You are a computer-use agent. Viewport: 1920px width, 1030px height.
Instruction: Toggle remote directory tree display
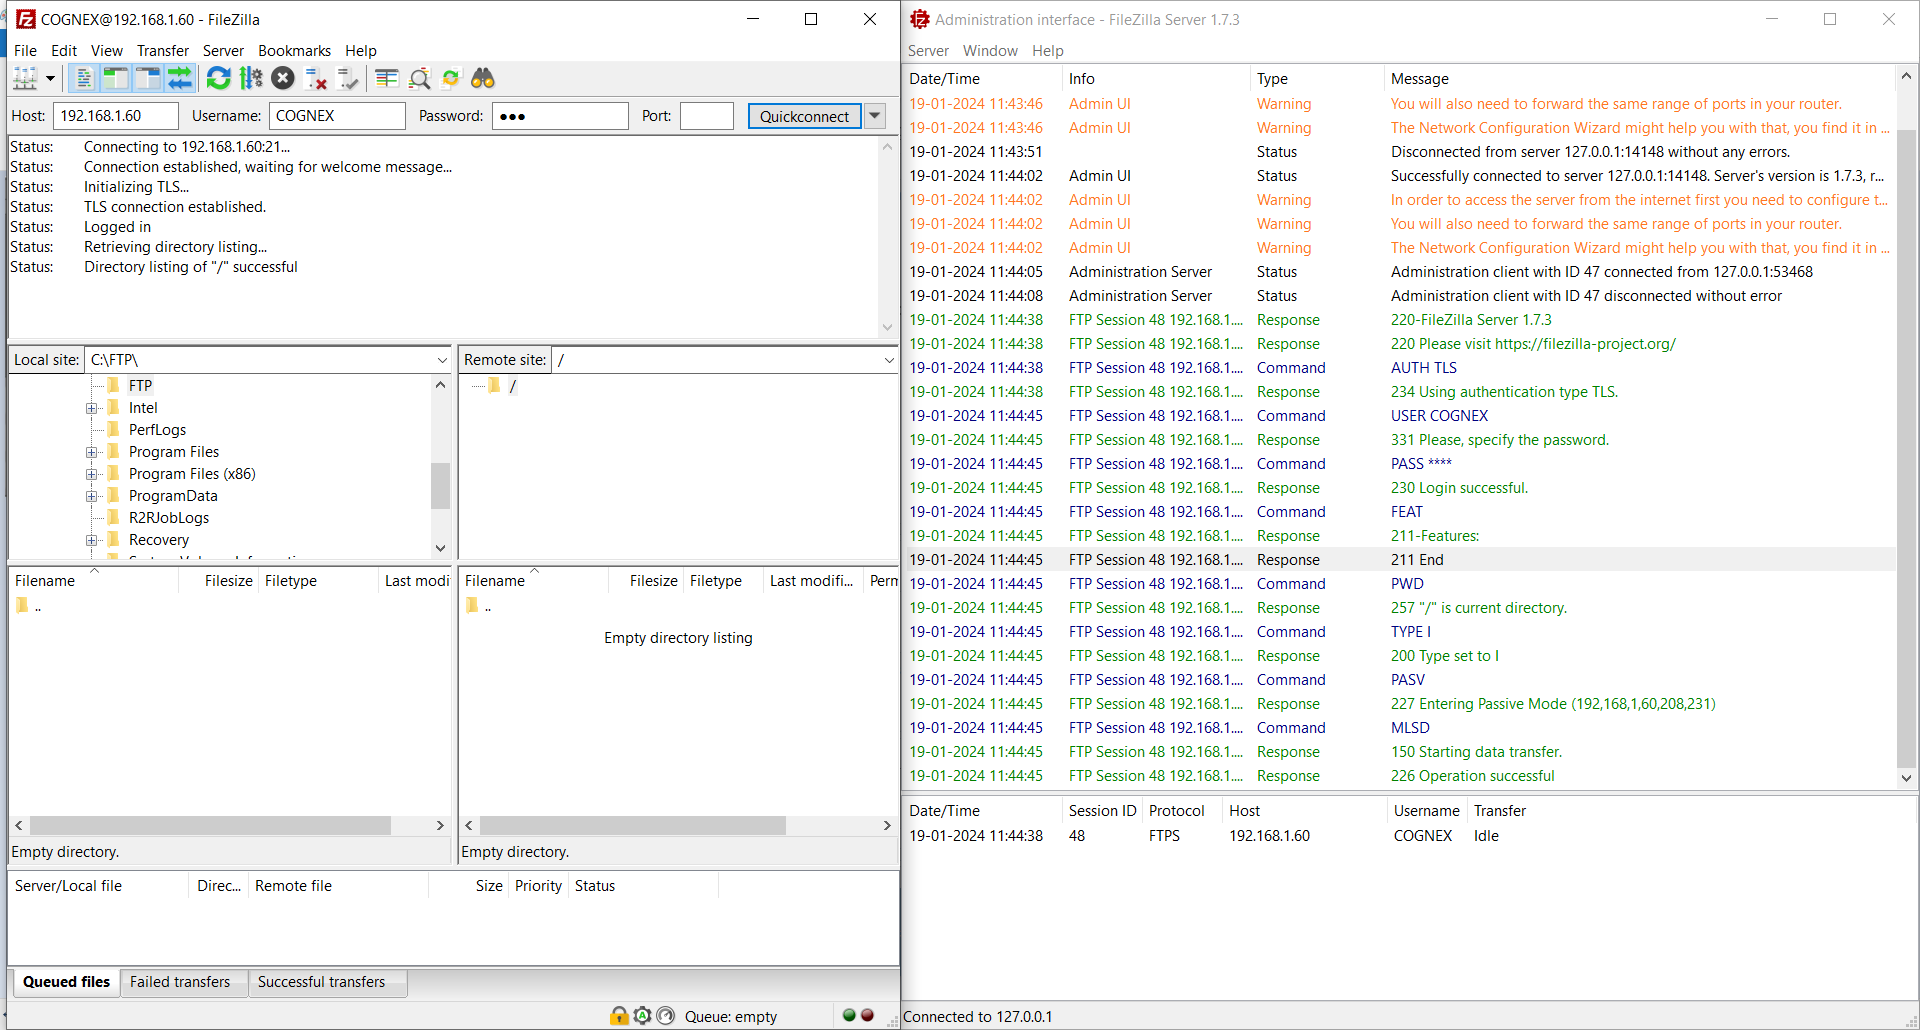click(148, 78)
